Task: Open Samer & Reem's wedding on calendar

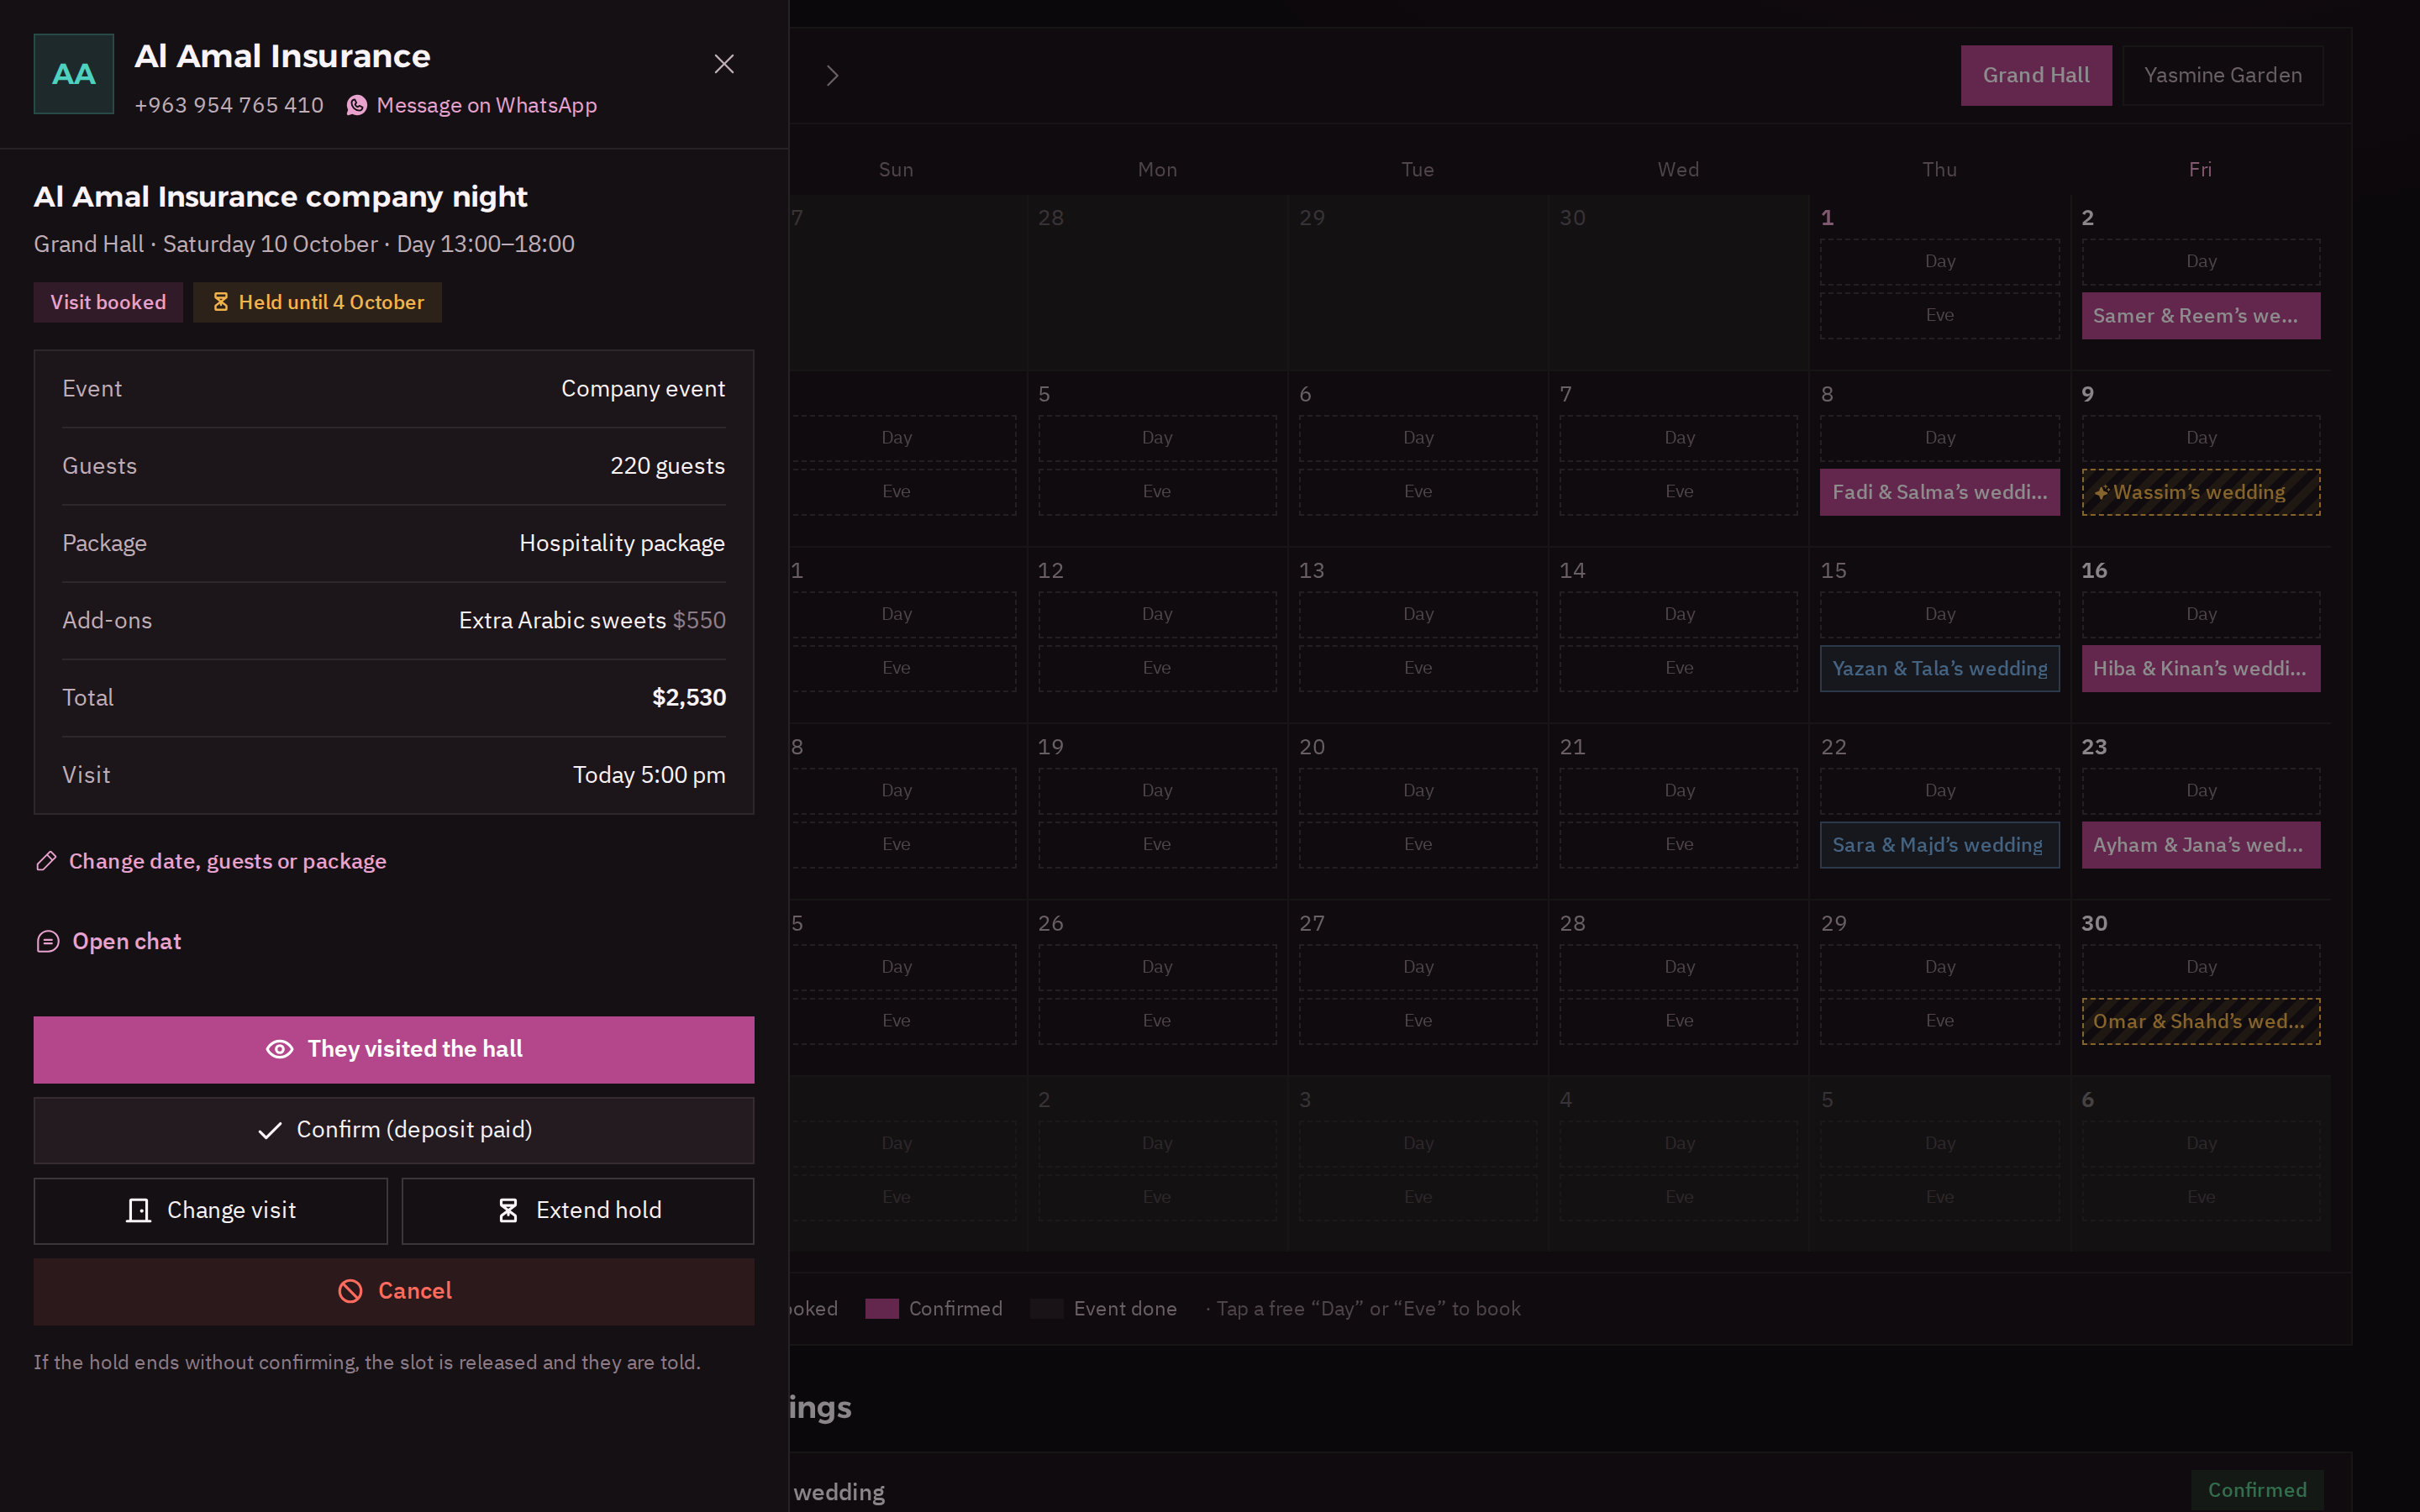Action: (2200, 316)
